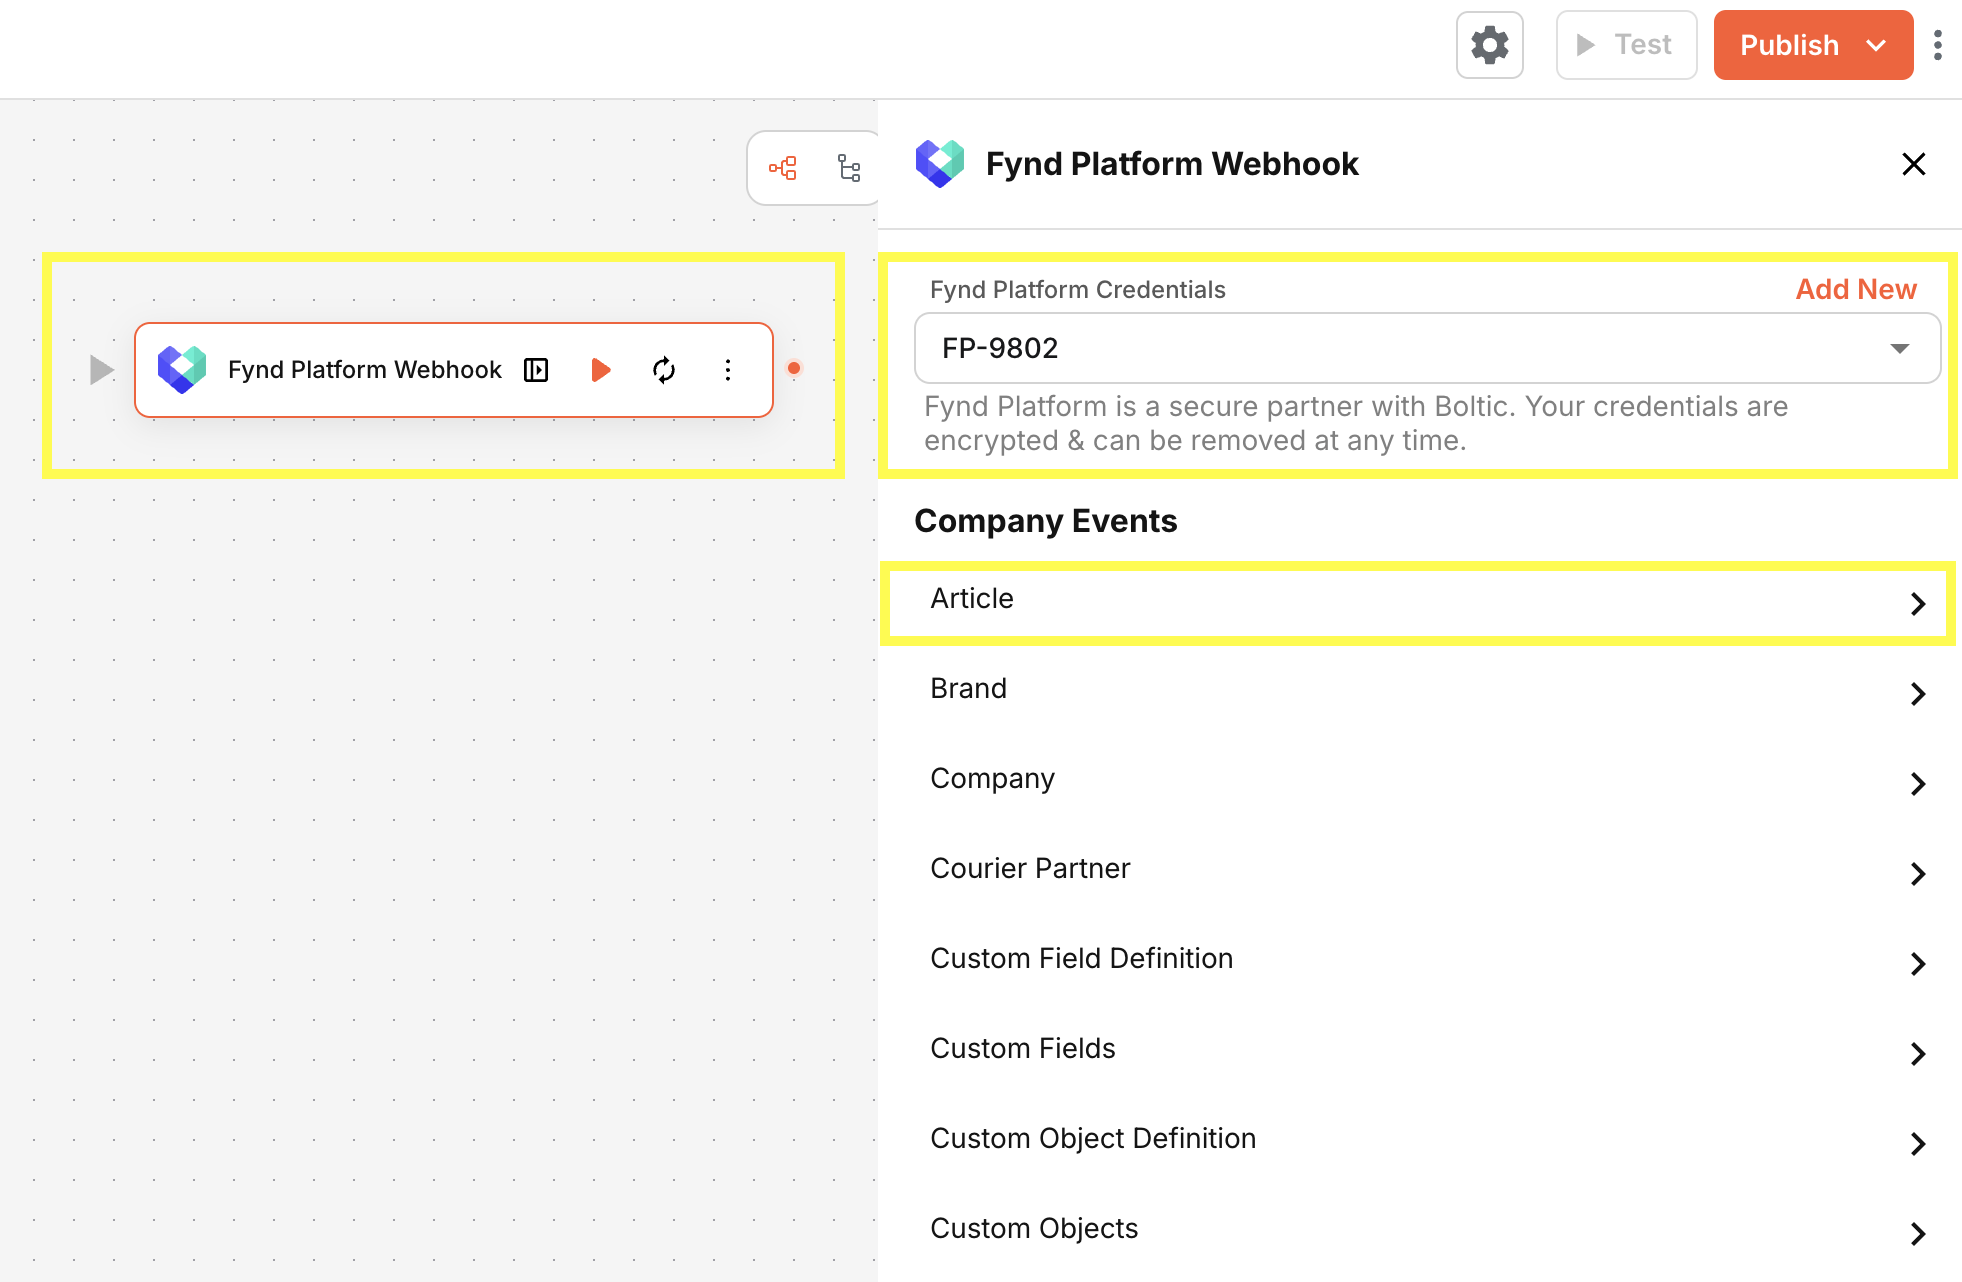Click the Test button
Screen dimensions: 1962x1282
[x=1626, y=45]
